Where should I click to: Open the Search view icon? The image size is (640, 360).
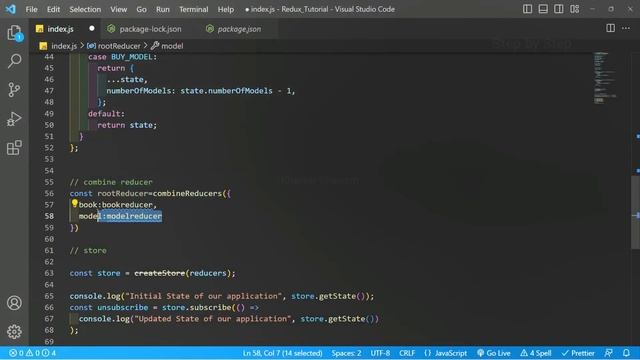tap(14, 61)
